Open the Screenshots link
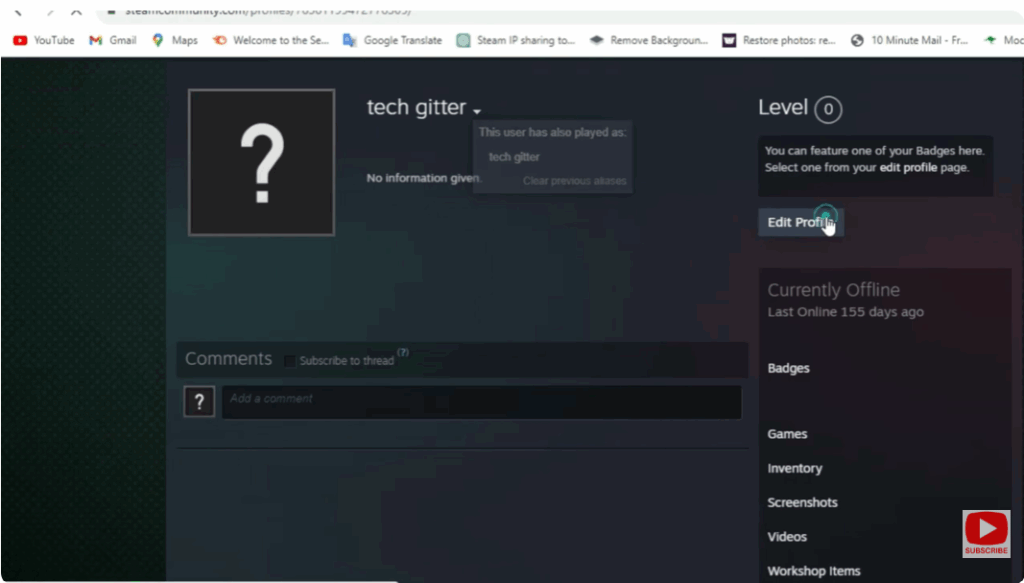 [802, 502]
